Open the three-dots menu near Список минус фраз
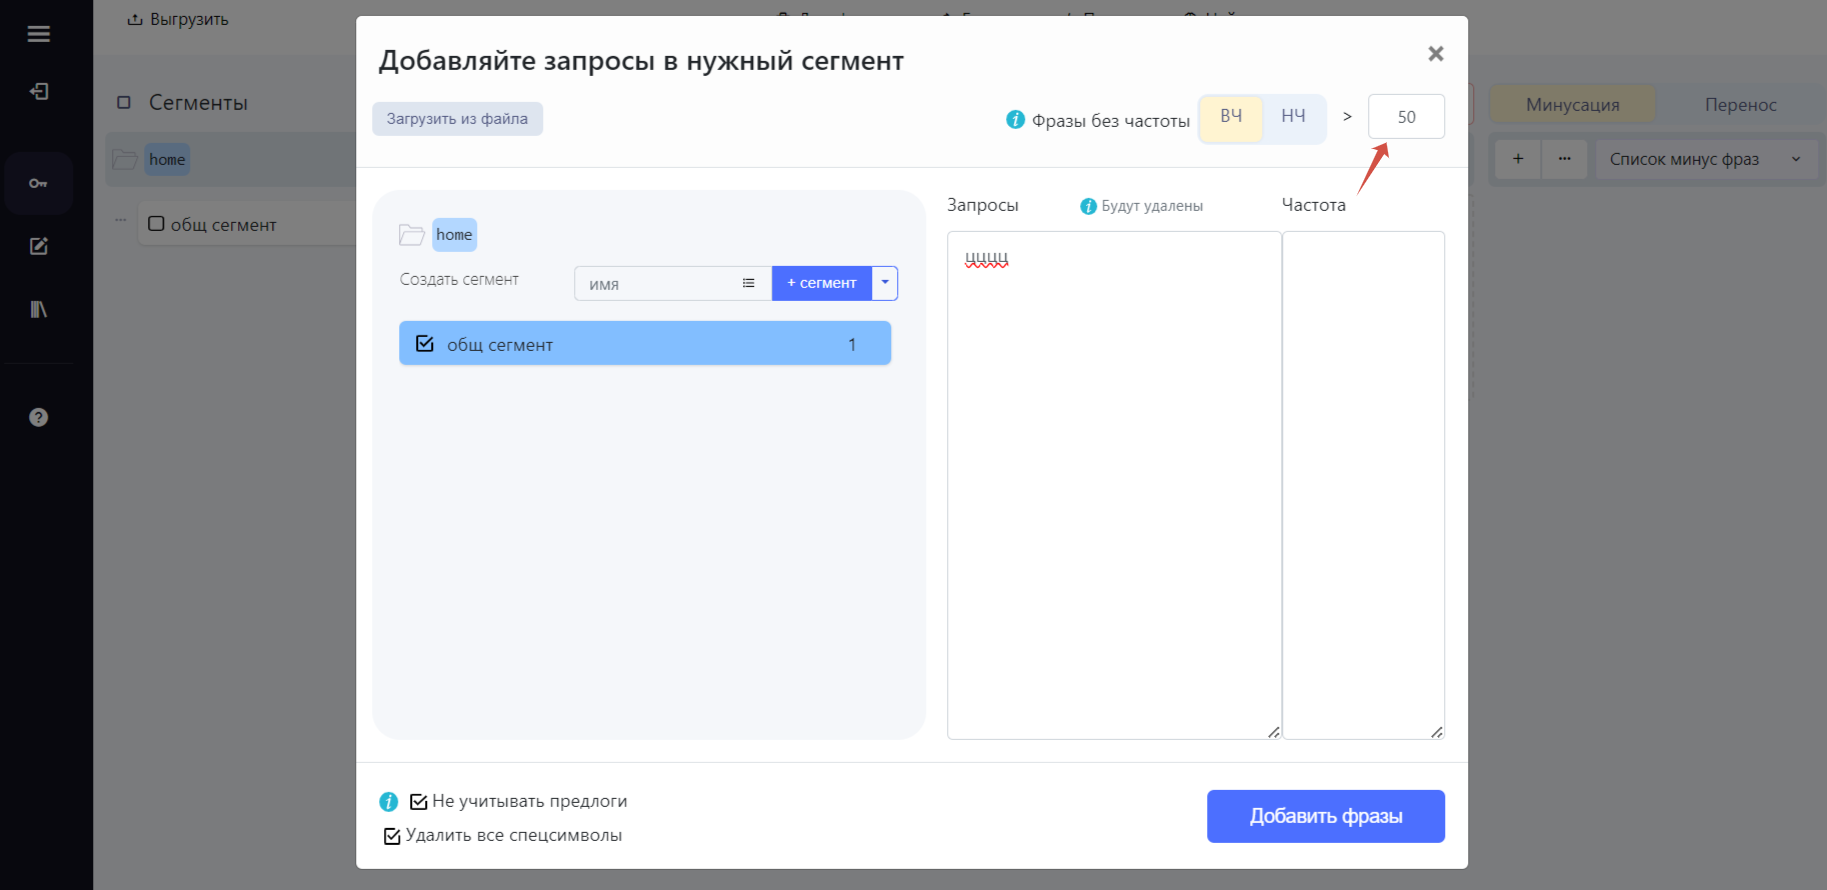This screenshot has height=890, width=1827. tap(1565, 159)
